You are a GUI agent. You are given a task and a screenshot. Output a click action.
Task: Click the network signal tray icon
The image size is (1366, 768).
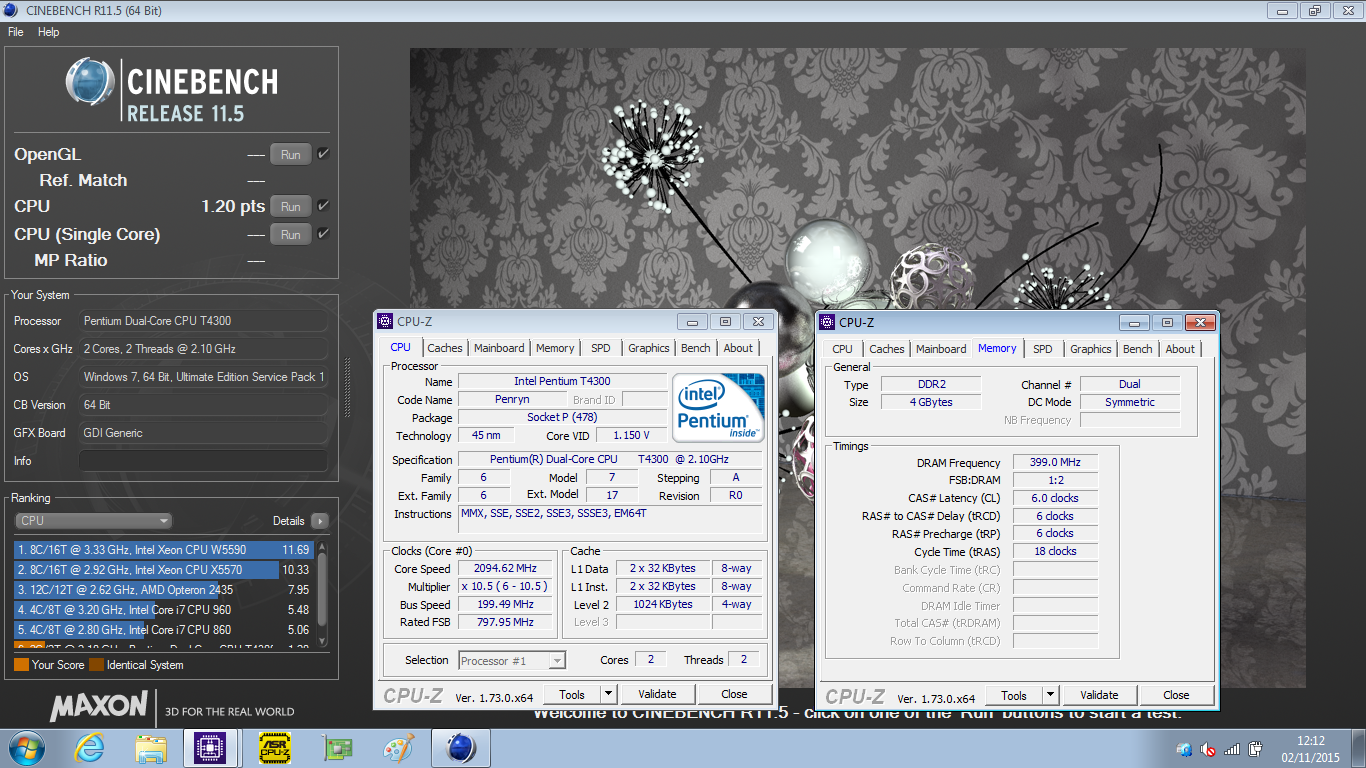(x=1232, y=749)
